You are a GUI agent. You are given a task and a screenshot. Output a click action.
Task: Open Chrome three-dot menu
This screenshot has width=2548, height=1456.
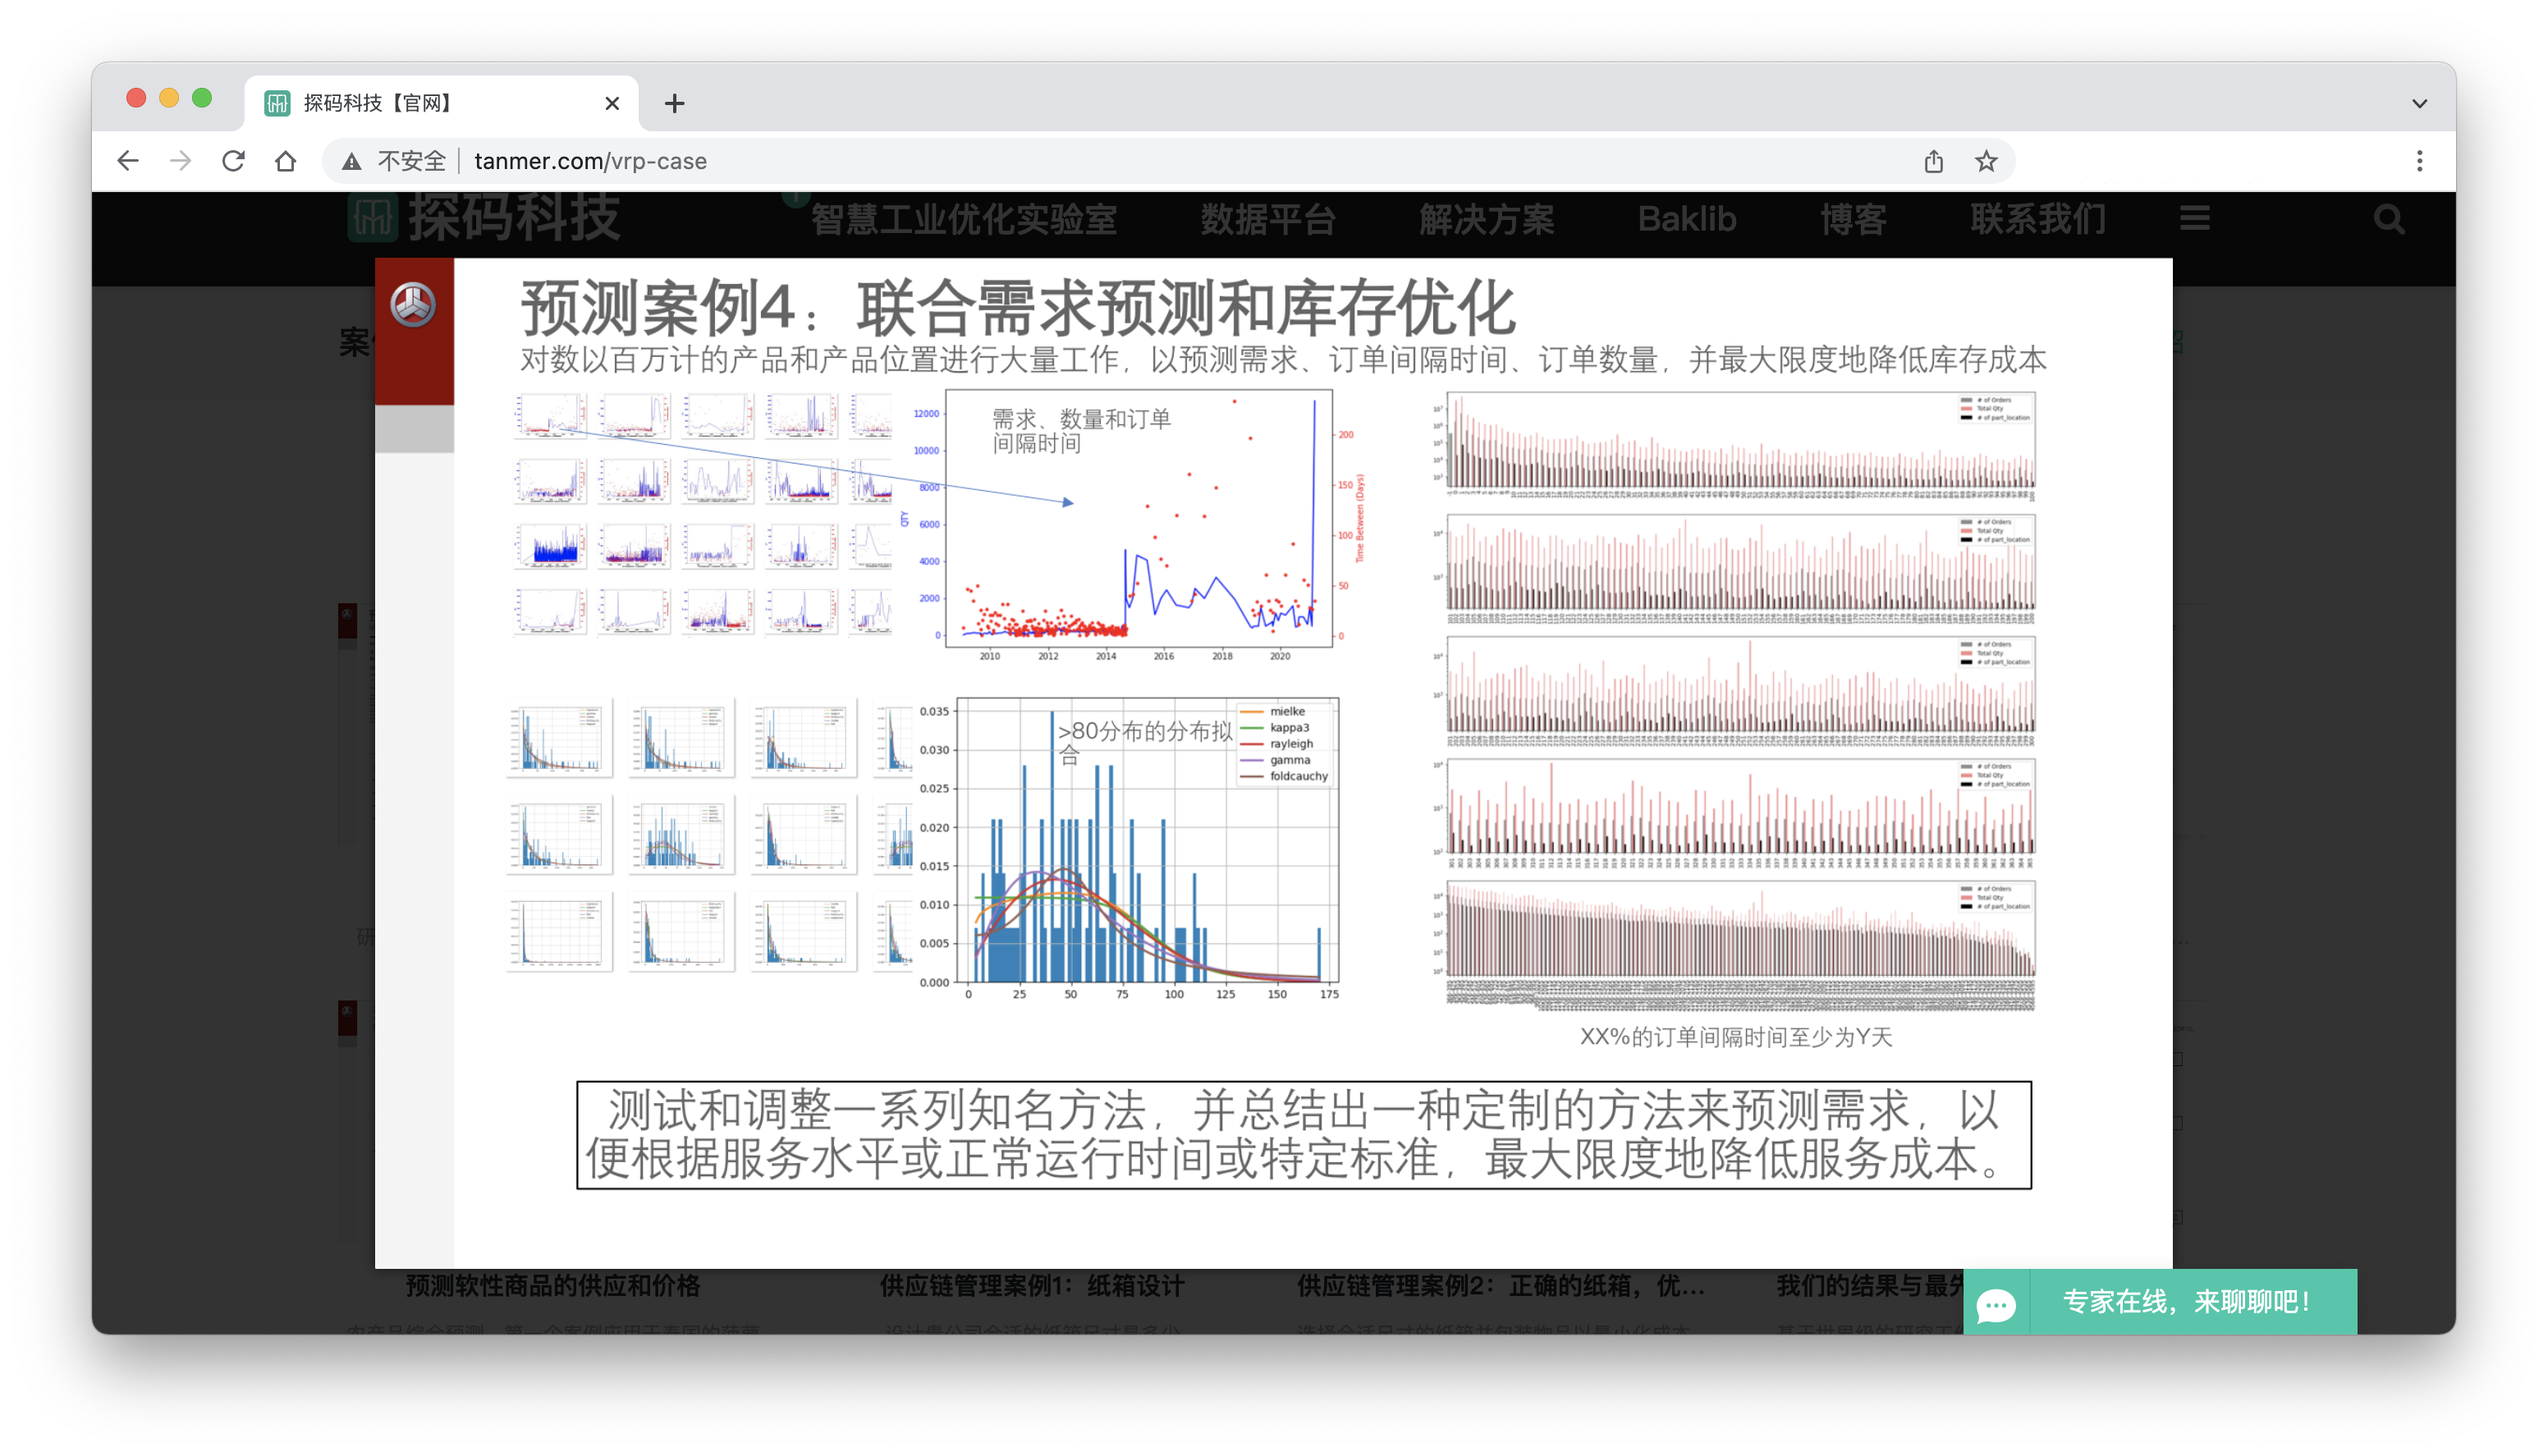click(x=2419, y=161)
